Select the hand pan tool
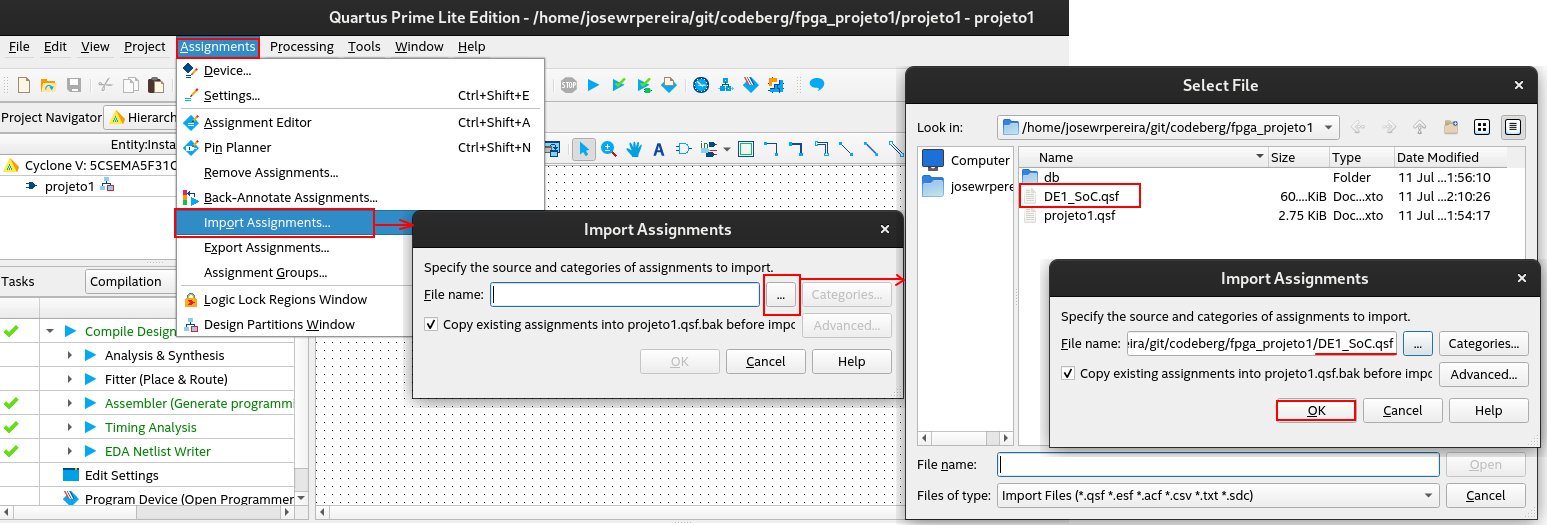 pos(634,150)
